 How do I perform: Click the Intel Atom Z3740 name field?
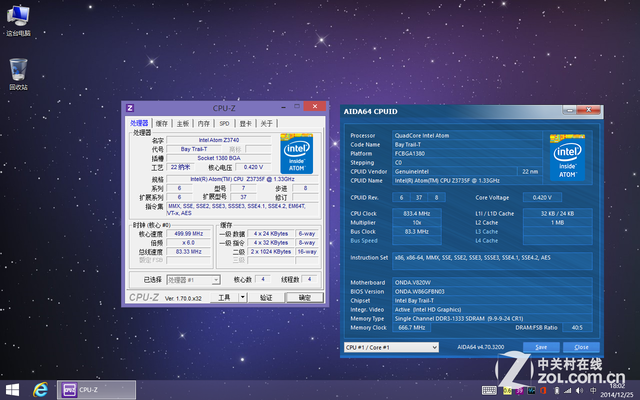click(219, 140)
